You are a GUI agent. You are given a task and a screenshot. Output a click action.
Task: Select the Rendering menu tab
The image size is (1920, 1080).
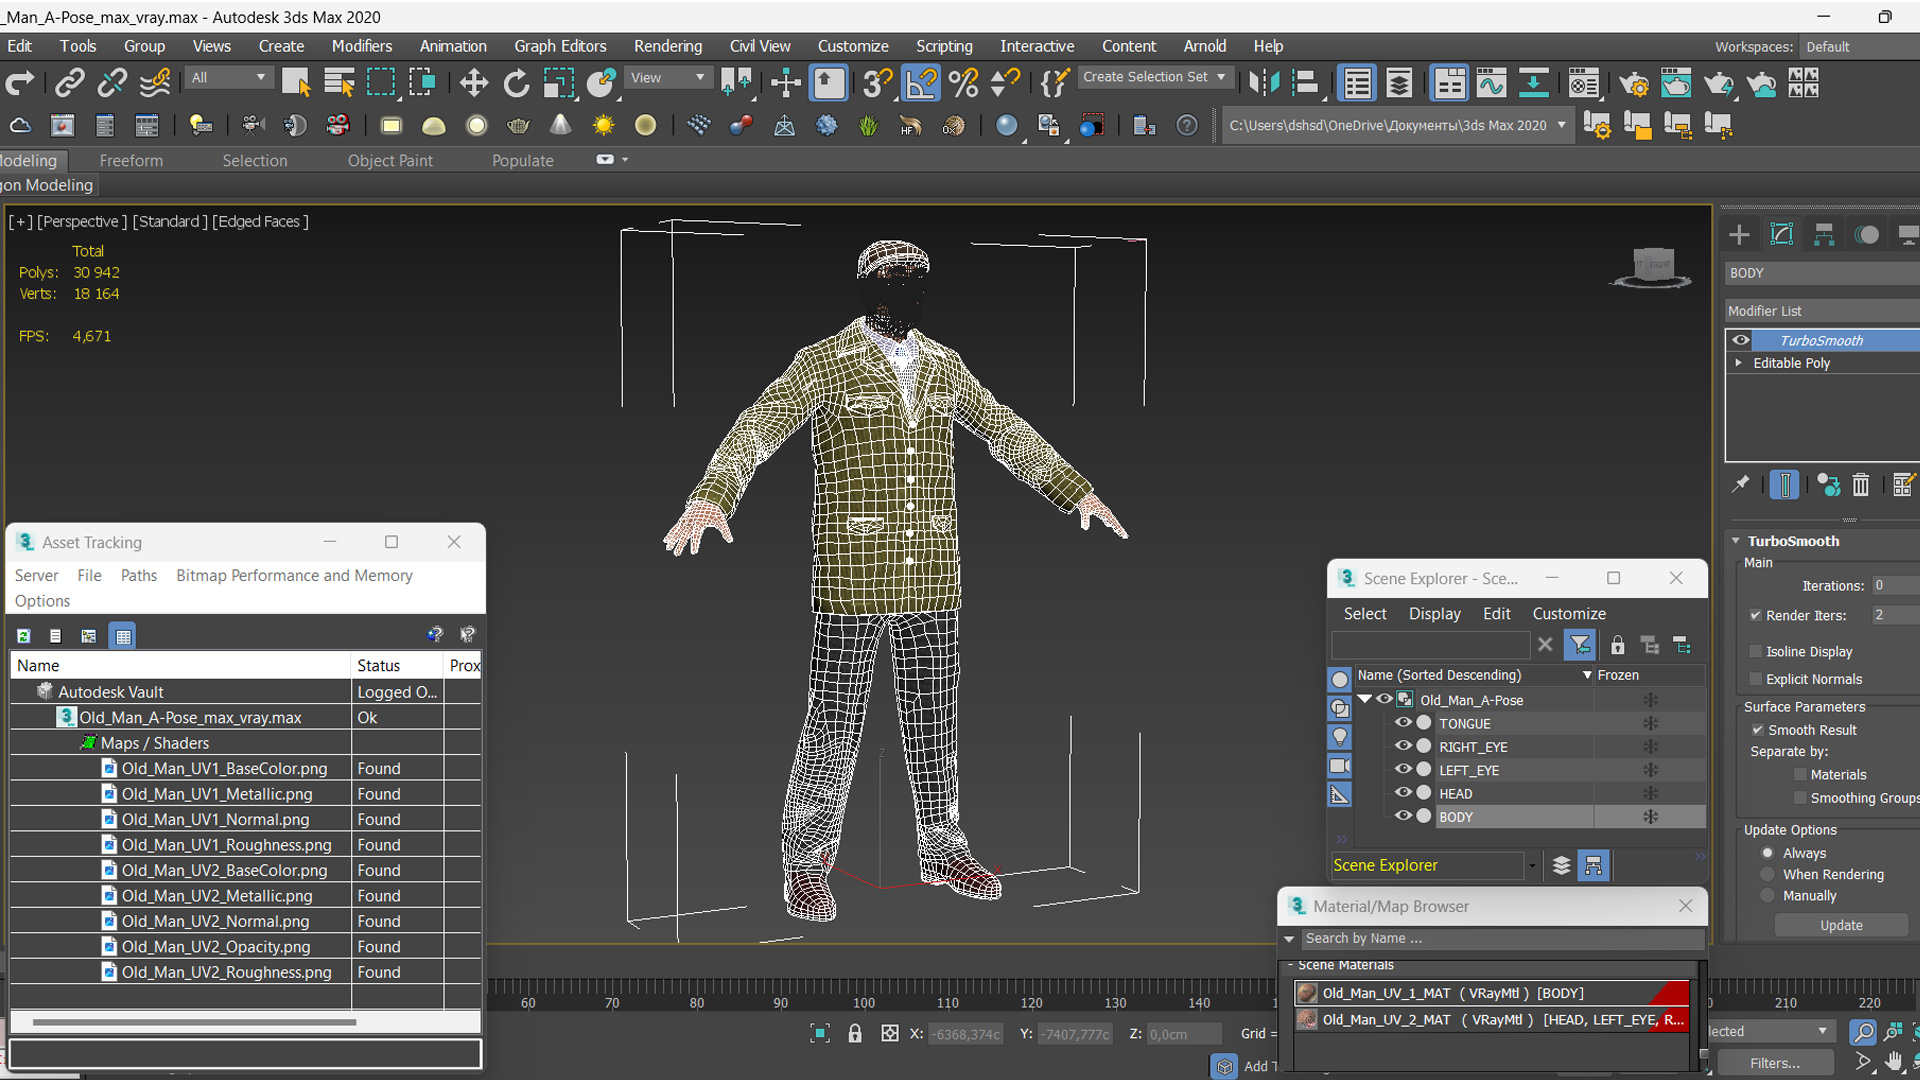[x=667, y=45]
